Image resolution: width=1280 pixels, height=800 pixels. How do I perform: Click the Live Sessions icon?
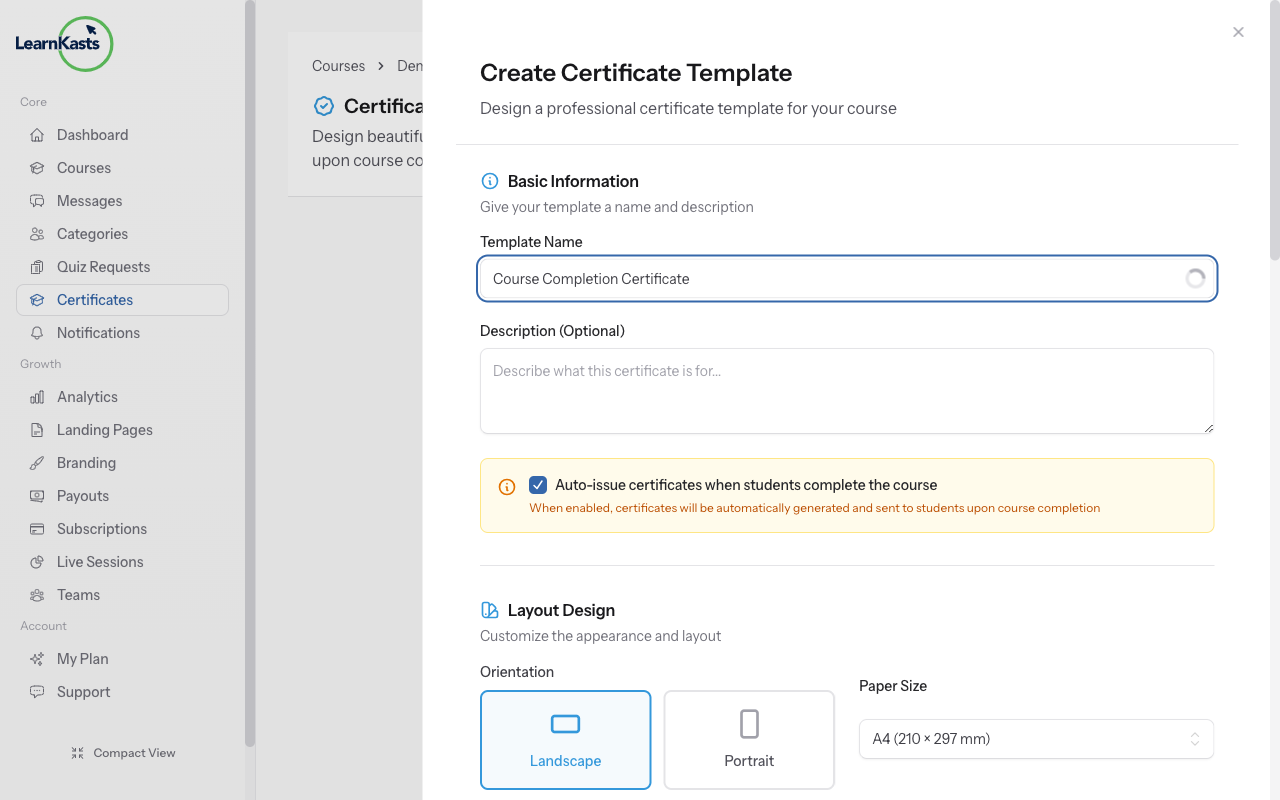35,561
